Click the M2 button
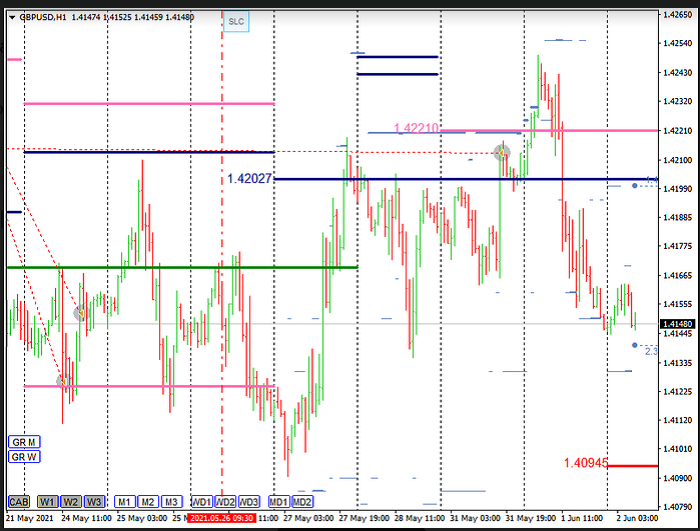This screenshot has height=531, width=700. pos(147,501)
